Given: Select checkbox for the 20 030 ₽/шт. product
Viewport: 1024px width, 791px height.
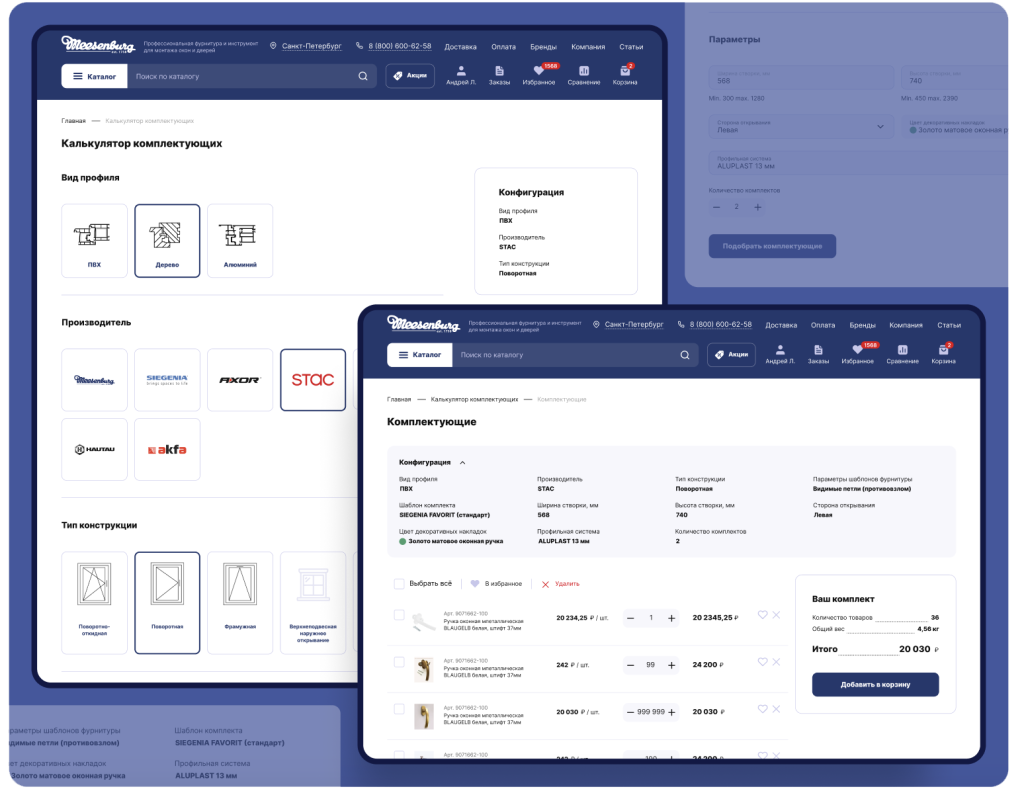Looking at the screenshot, I should tap(399, 709).
